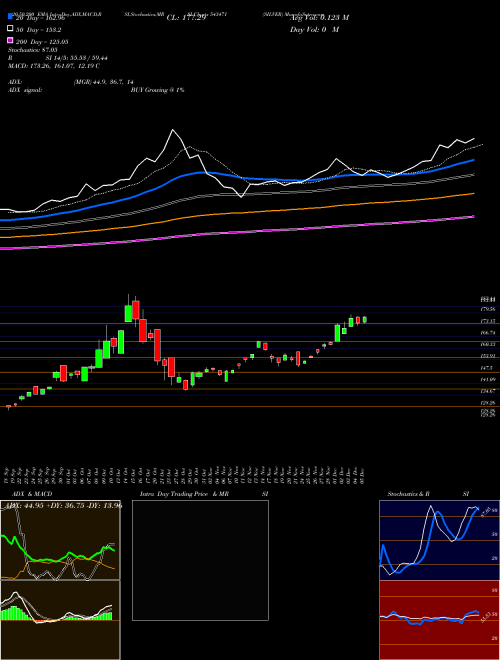Click the peak of the white price line
Screen dimensions: 500x660
click(x=172, y=130)
